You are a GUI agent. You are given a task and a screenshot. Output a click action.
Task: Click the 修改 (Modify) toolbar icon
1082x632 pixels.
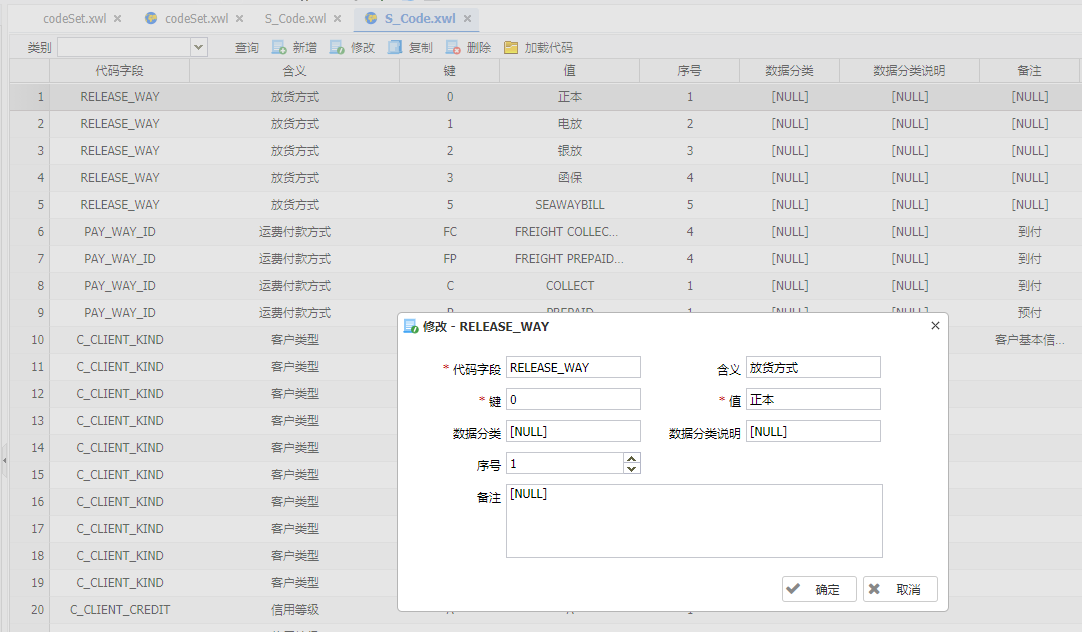[337, 47]
